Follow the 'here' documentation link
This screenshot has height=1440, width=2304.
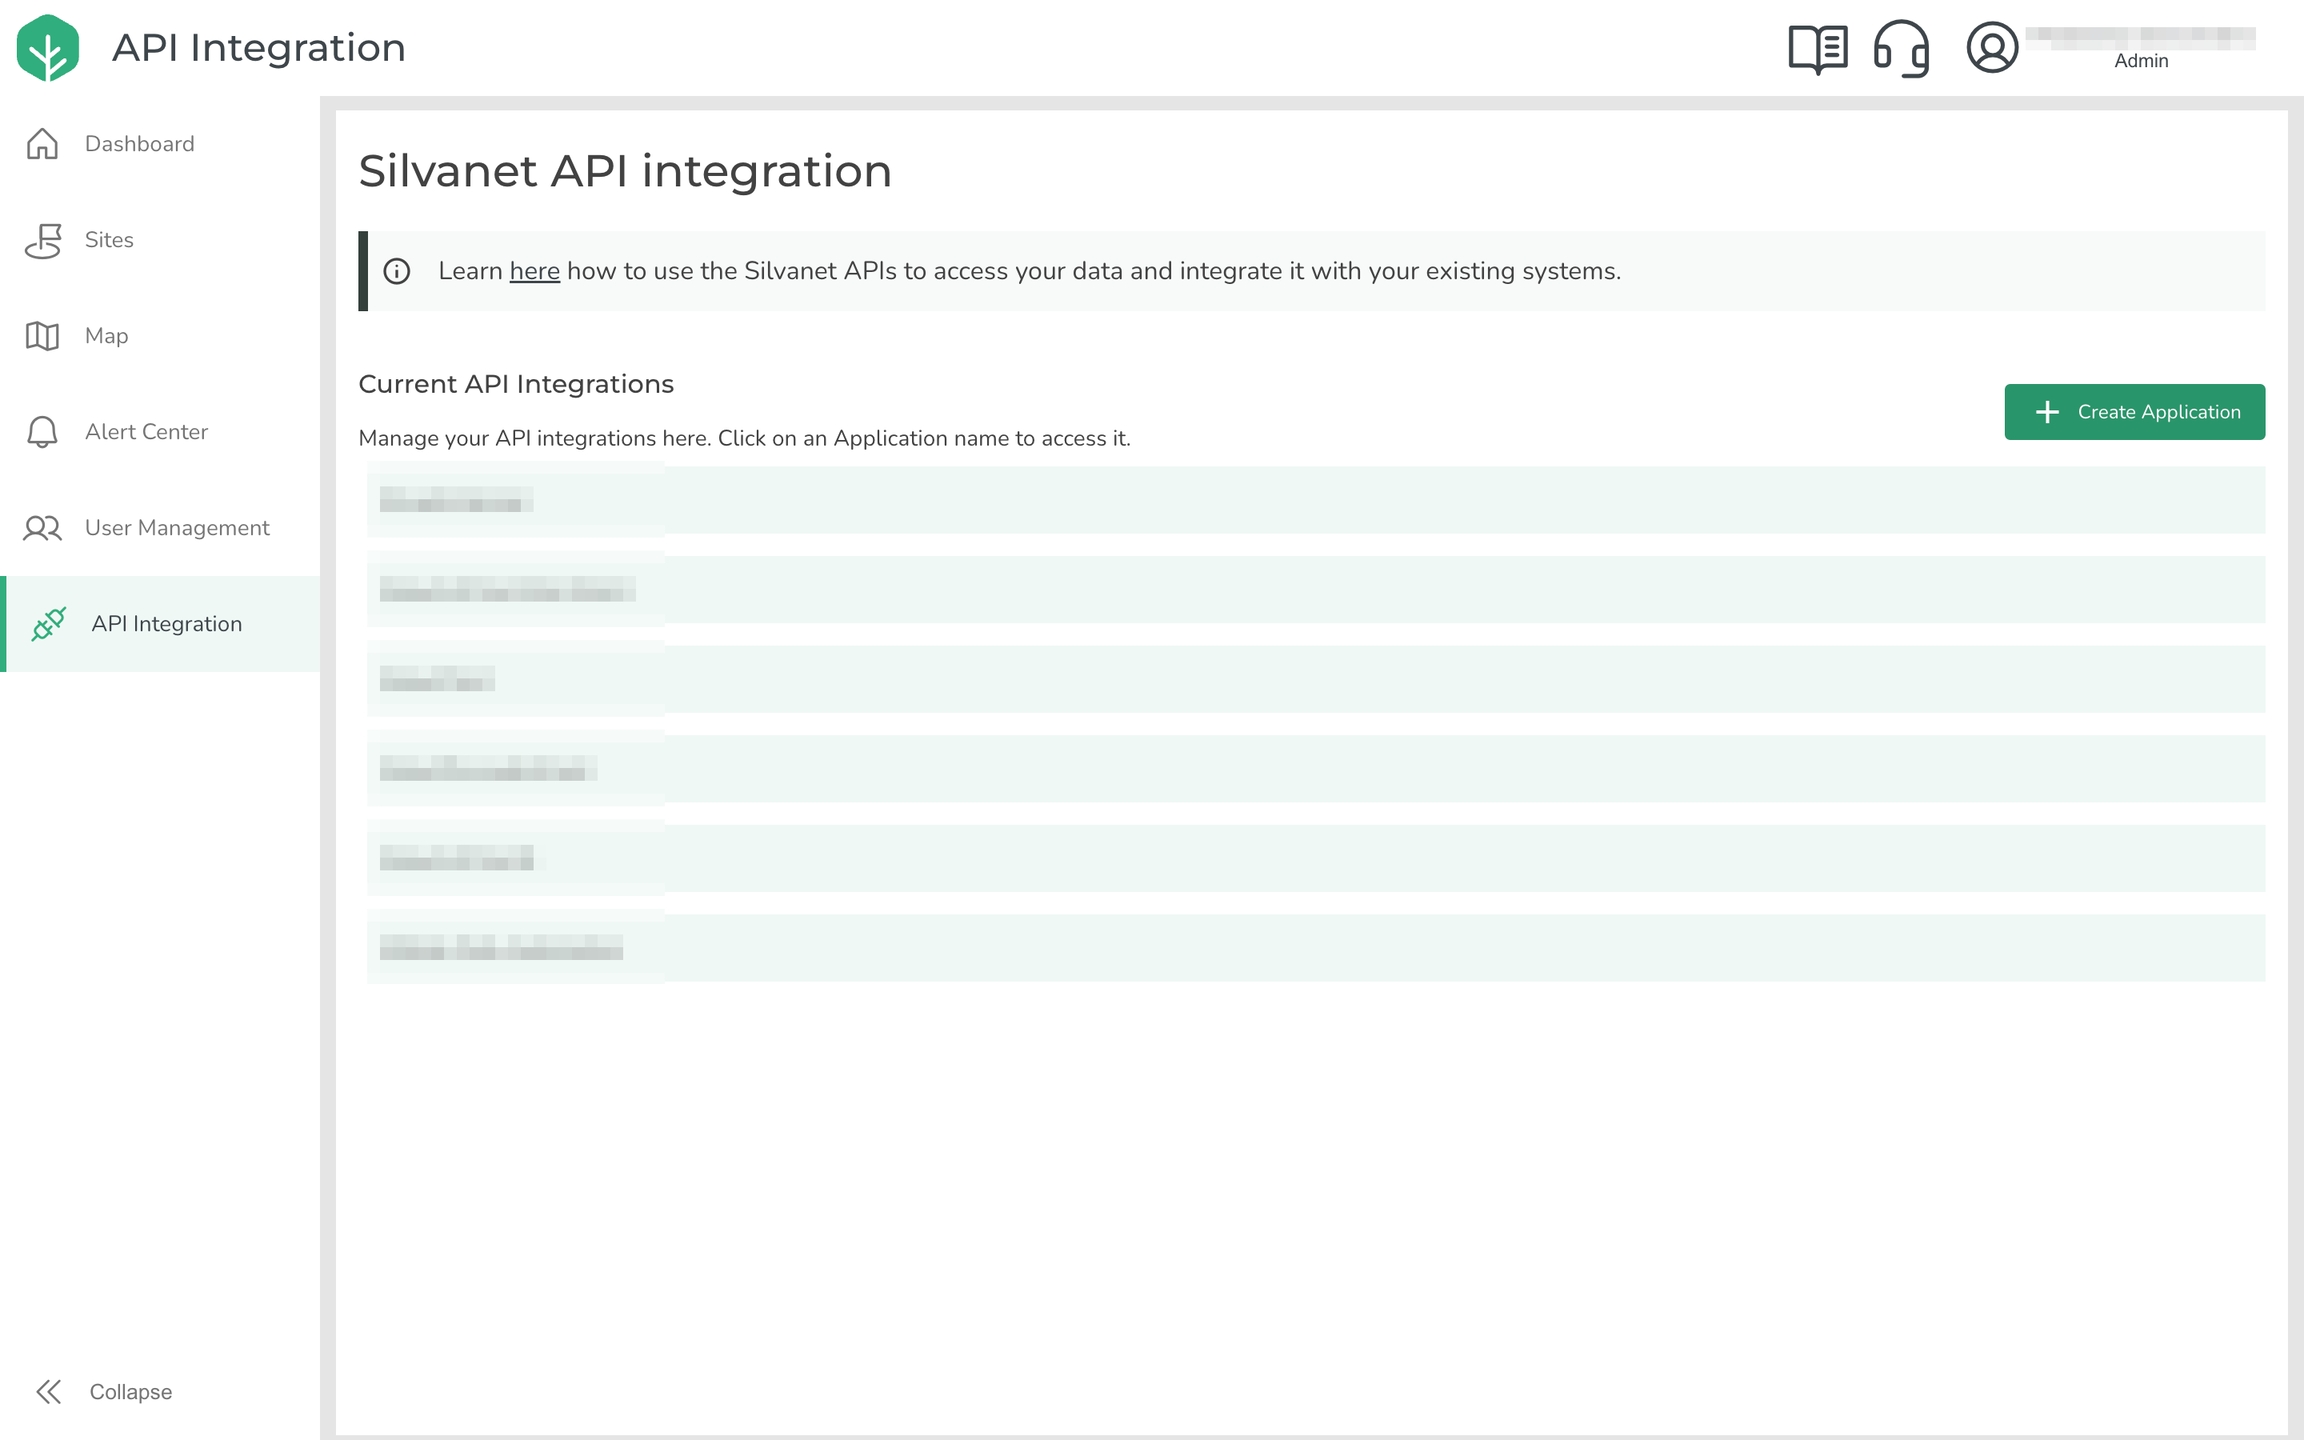[534, 271]
